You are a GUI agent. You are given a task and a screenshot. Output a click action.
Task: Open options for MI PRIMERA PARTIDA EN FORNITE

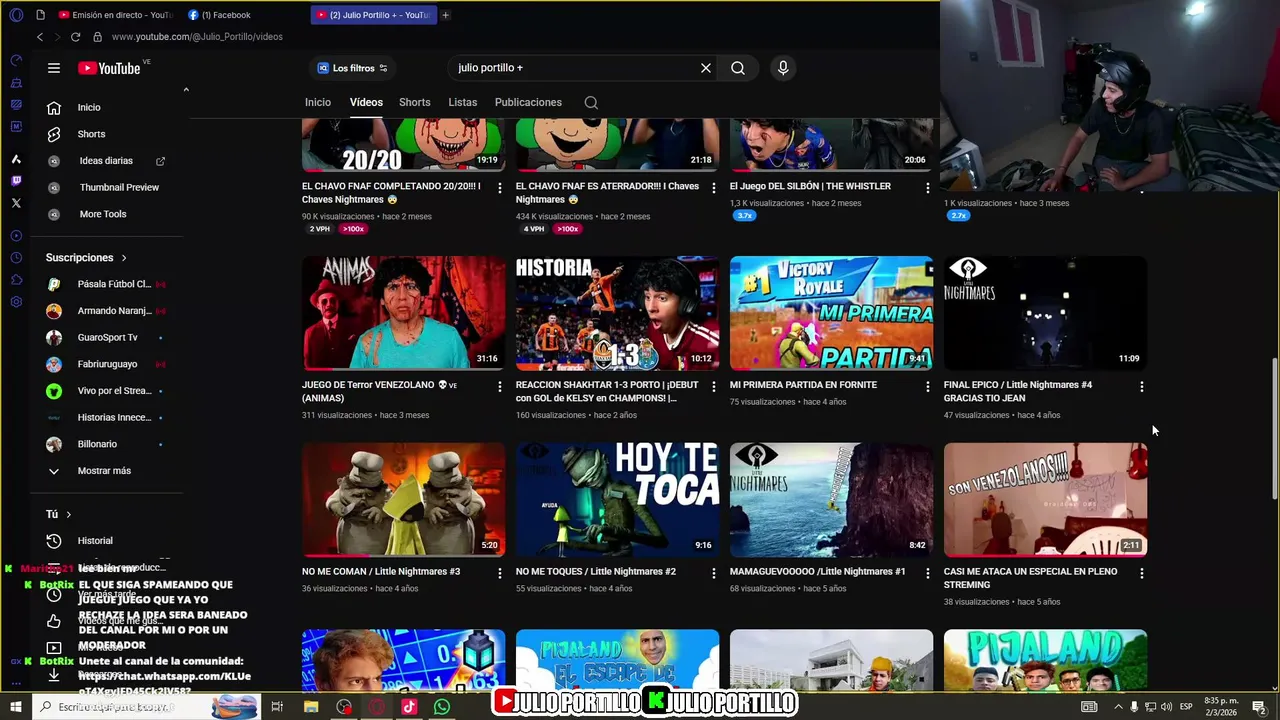(x=928, y=386)
